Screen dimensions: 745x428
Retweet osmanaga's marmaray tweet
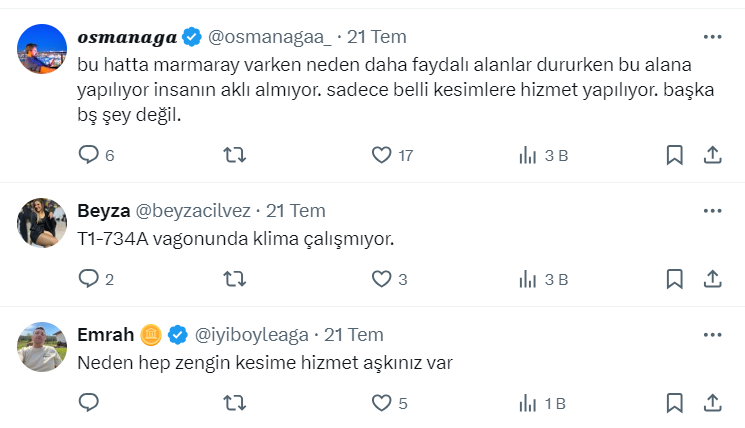click(234, 155)
